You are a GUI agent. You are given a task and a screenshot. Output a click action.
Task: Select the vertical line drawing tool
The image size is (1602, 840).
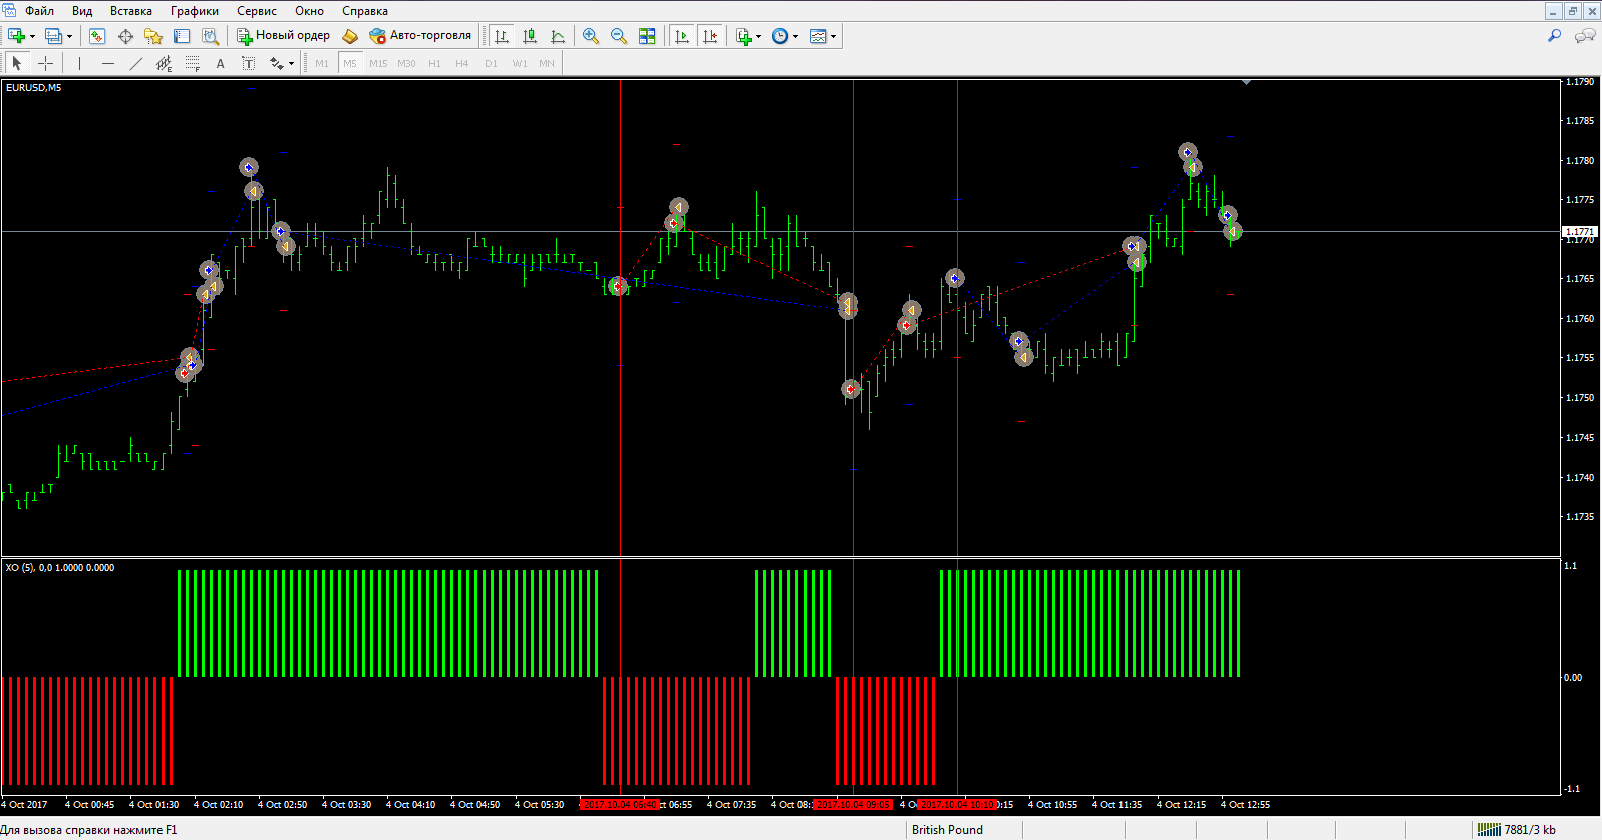pyautogui.click(x=79, y=63)
